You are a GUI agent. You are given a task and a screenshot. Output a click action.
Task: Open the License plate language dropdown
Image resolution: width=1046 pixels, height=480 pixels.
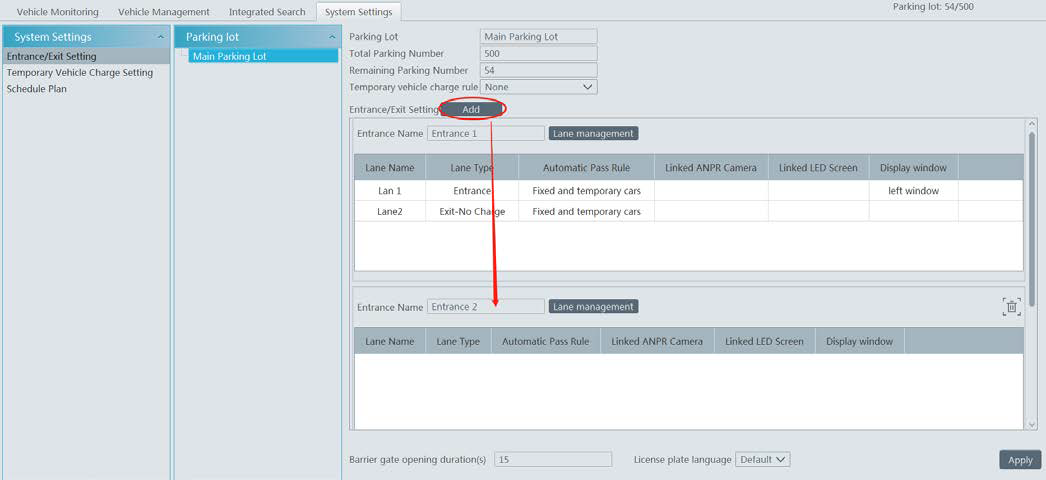tap(762, 459)
